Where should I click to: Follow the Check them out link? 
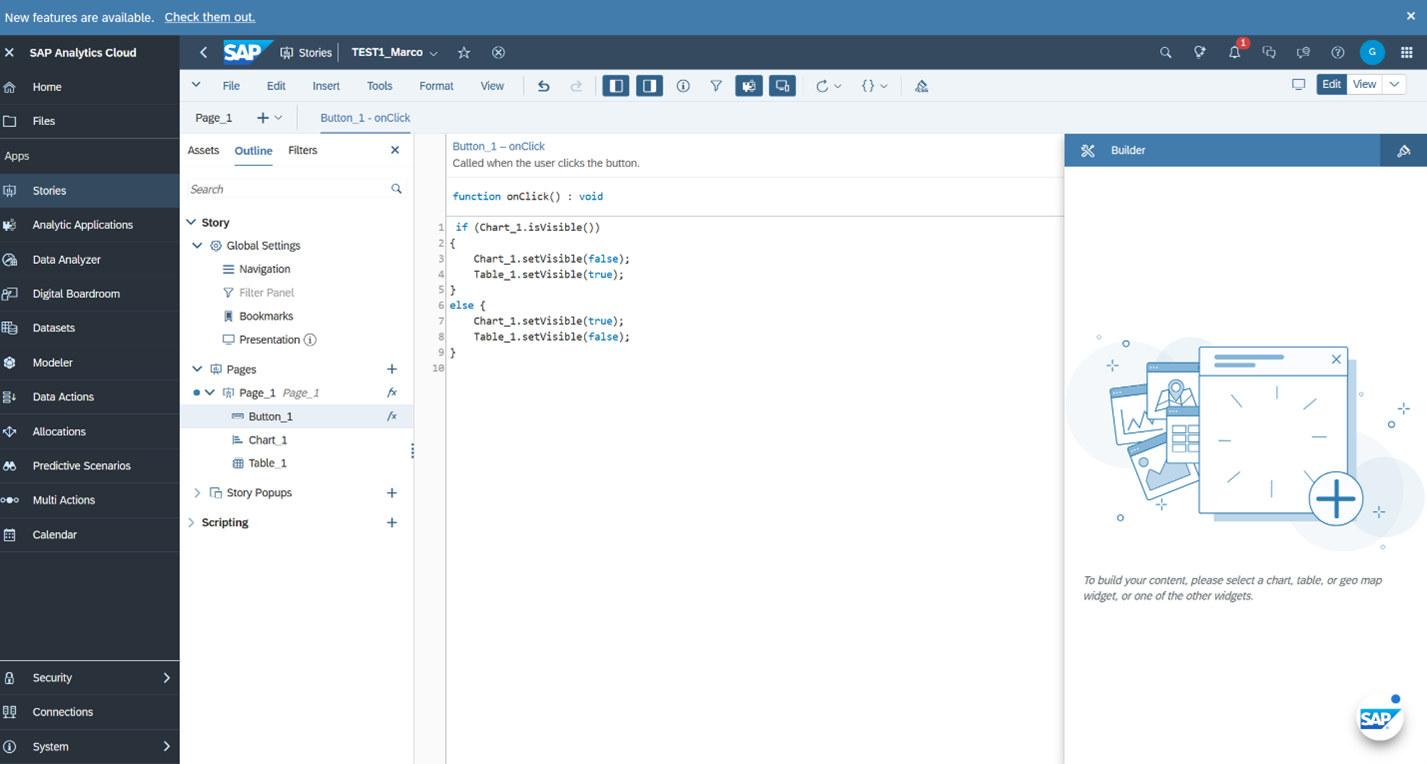tap(209, 17)
